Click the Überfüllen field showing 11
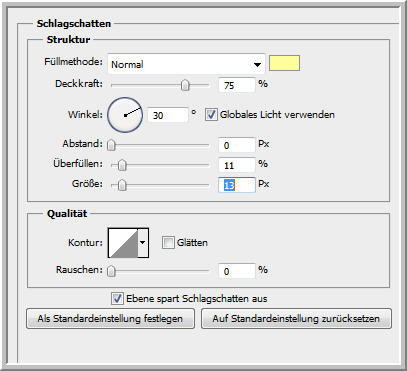 236,165
